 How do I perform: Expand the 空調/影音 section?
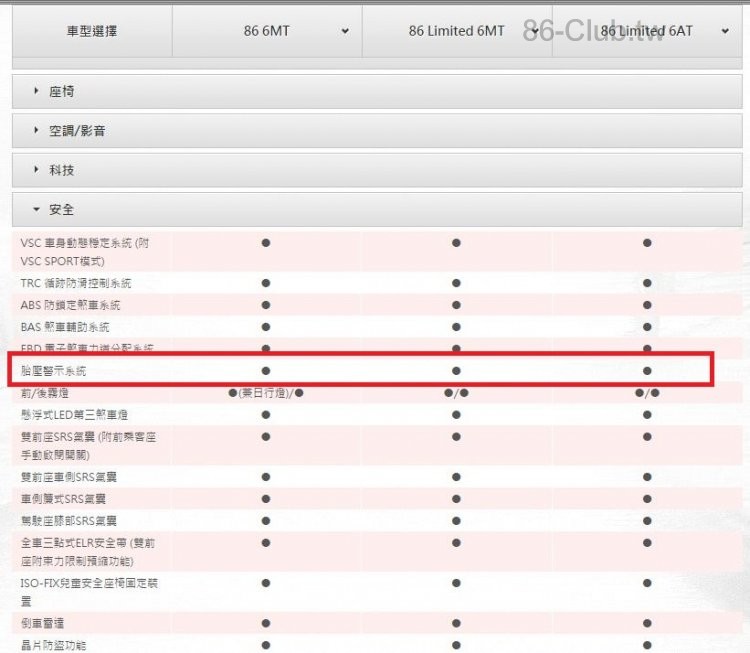77,131
